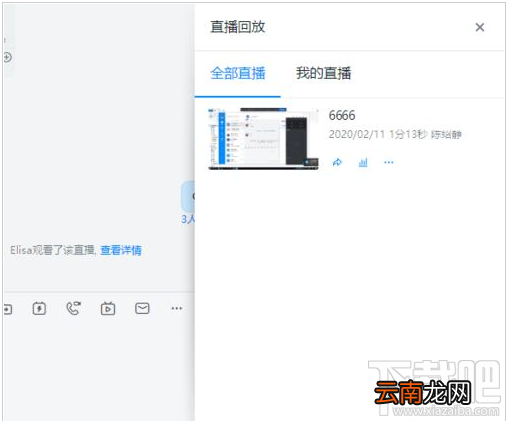The height and width of the screenshot is (421, 508).
Task: Click the Elisa观看了该直播 message text
Action: pyautogui.click(x=53, y=250)
